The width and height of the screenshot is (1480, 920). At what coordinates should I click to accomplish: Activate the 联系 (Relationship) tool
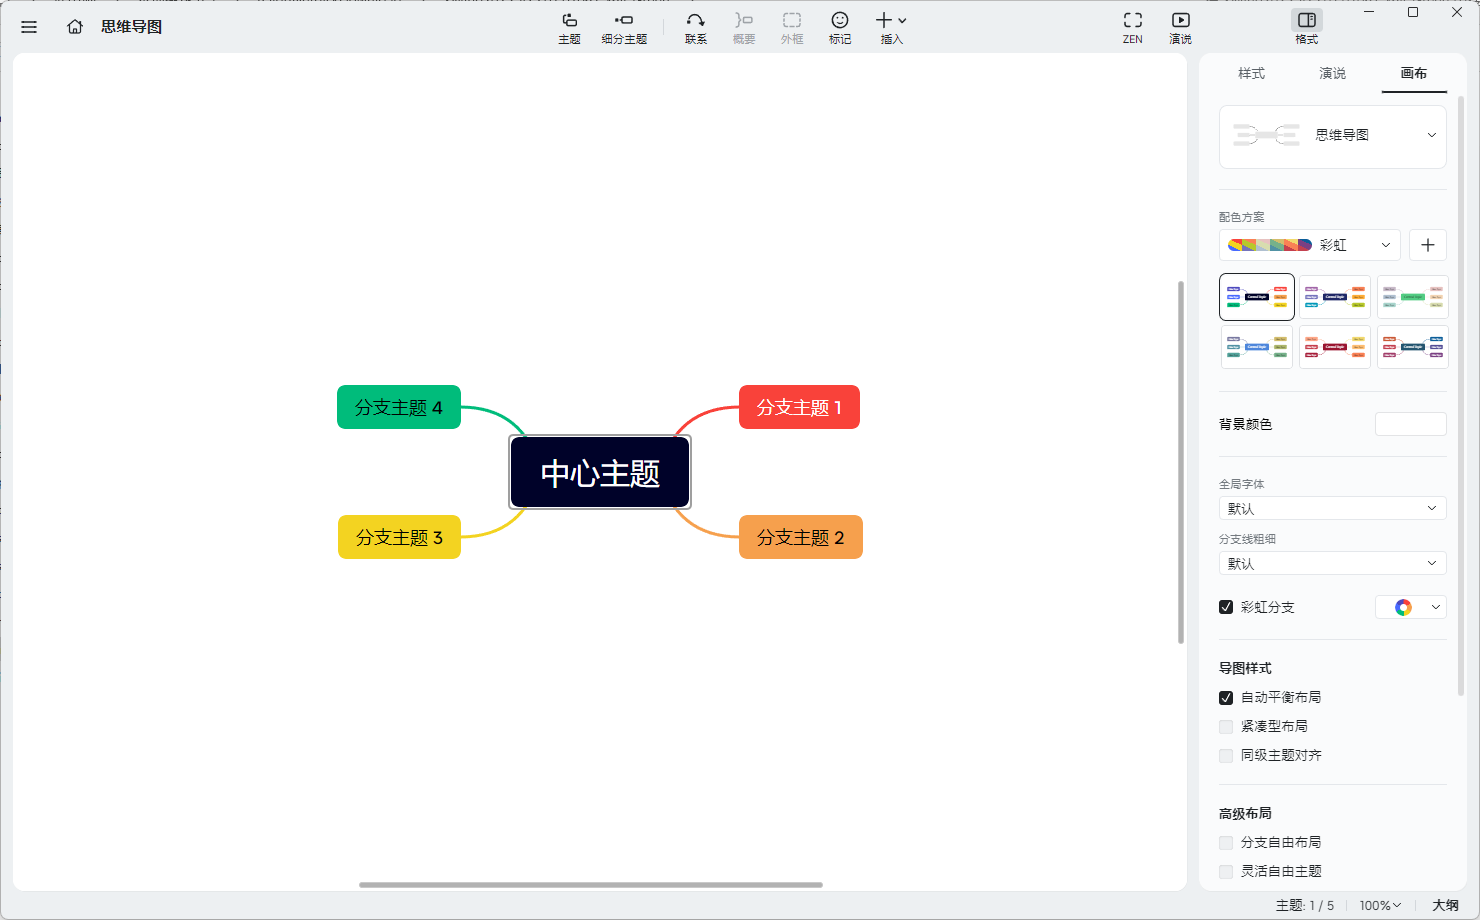tap(695, 26)
